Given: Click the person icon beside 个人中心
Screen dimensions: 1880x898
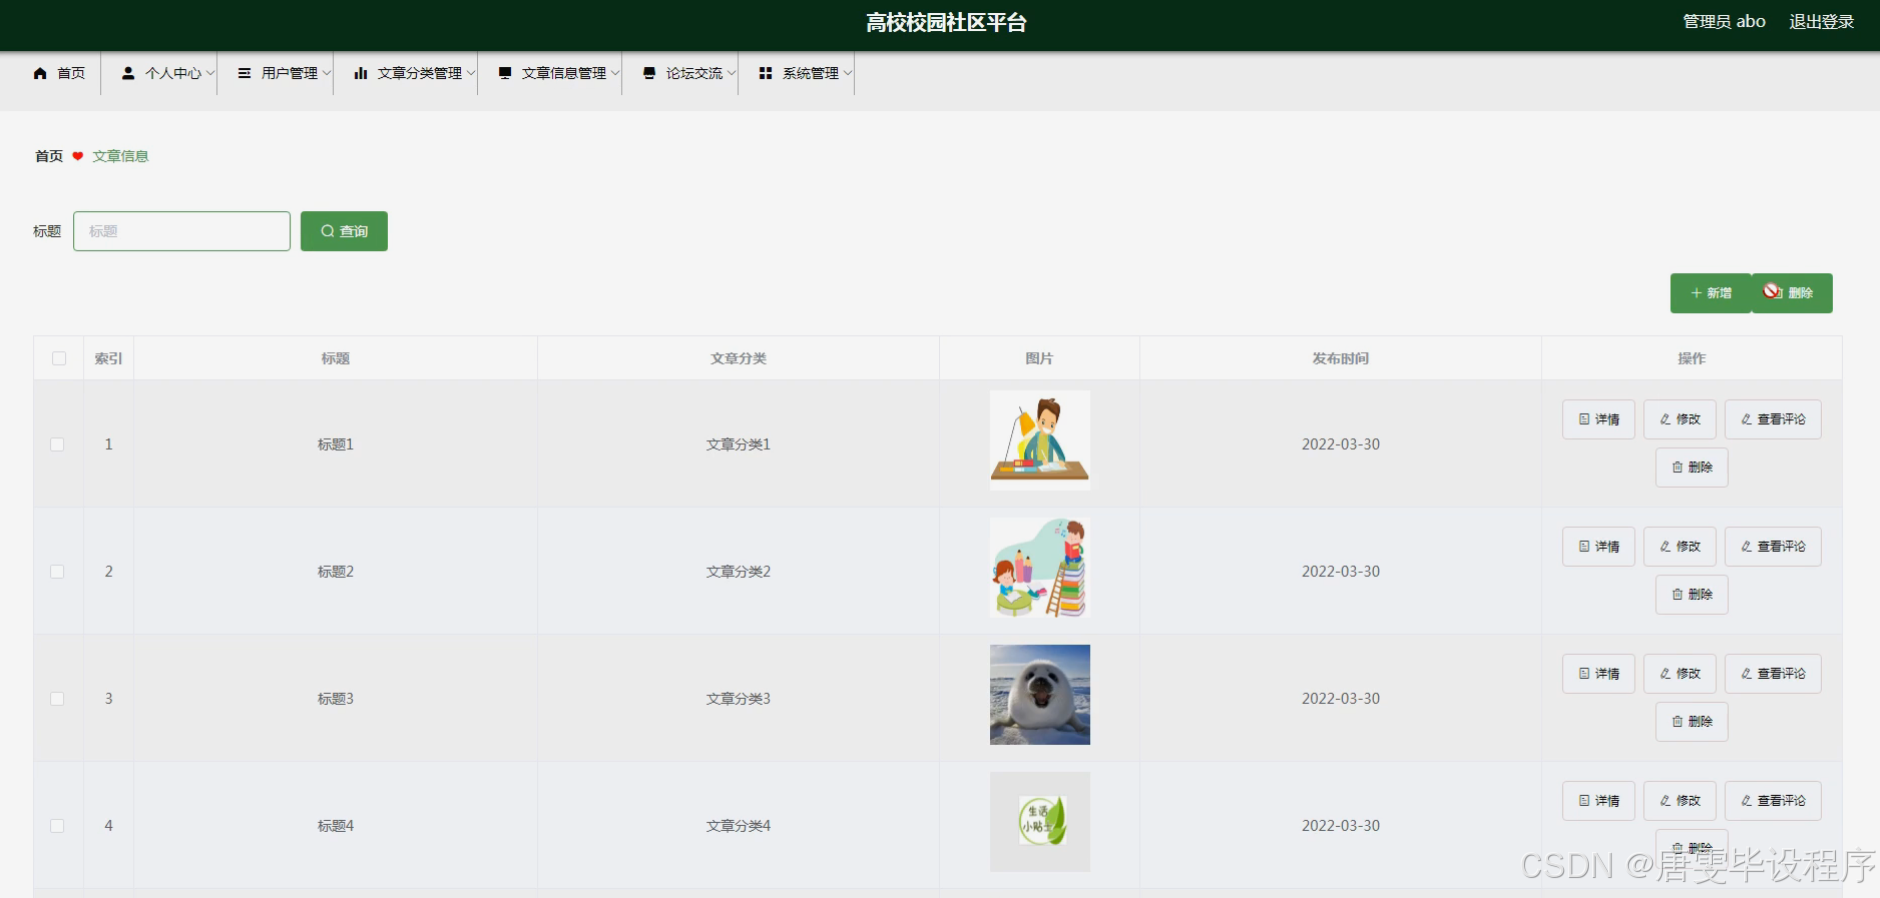Looking at the screenshot, I should (128, 73).
